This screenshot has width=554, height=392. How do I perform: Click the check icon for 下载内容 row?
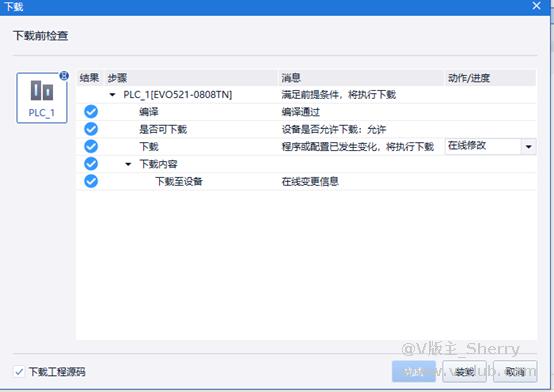pyautogui.click(x=91, y=164)
